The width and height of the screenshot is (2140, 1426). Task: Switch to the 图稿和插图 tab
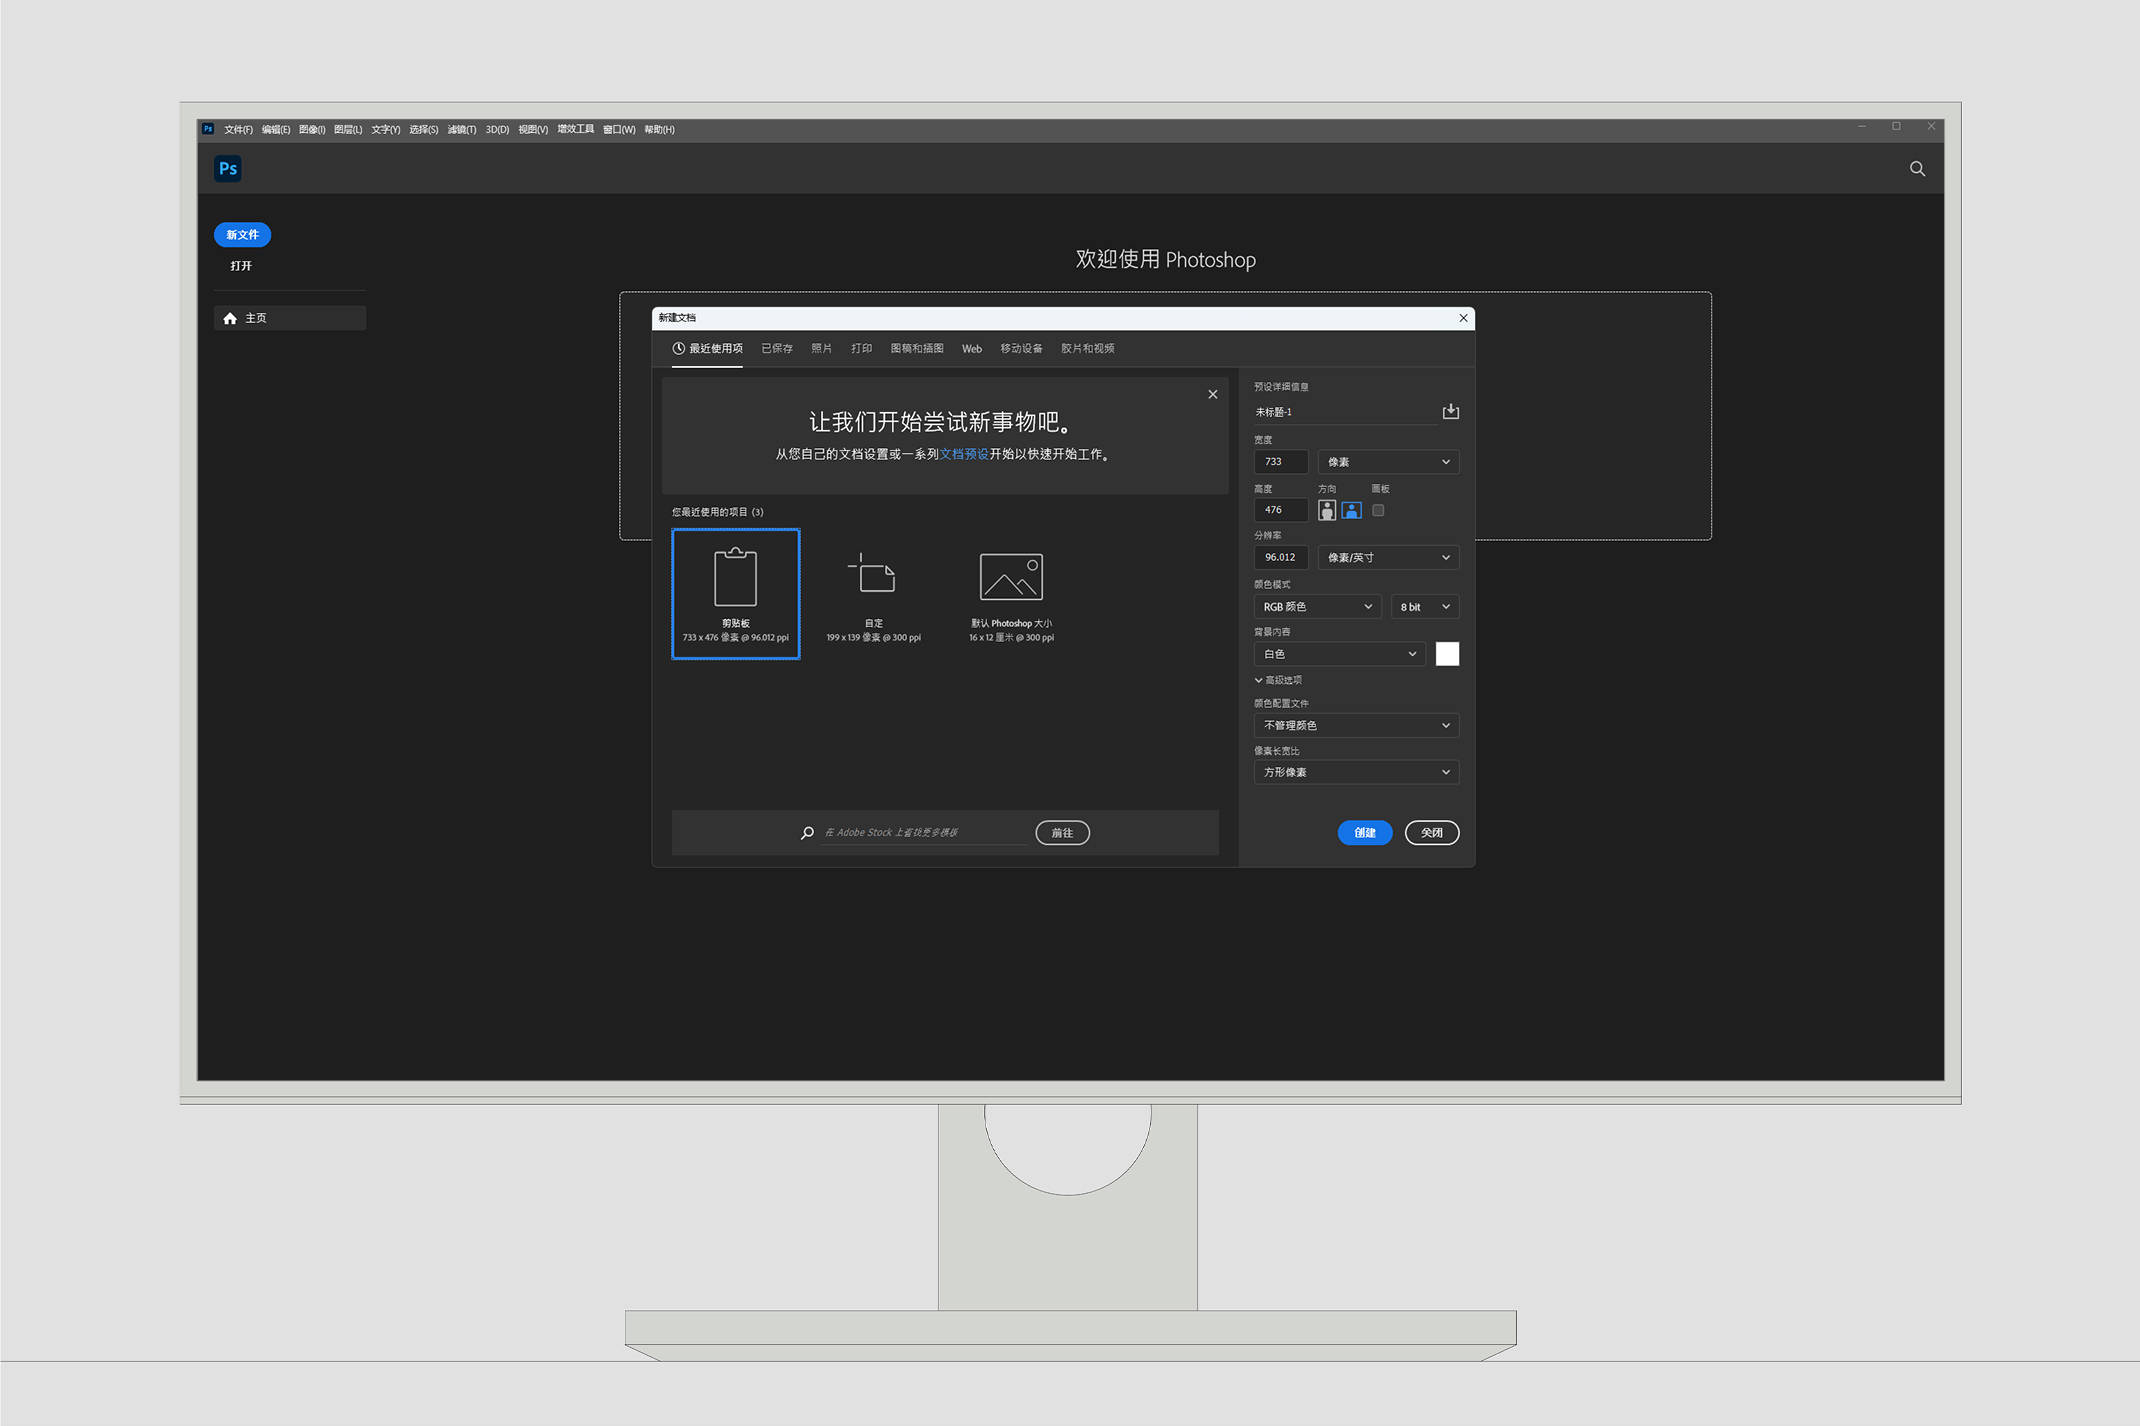point(917,349)
